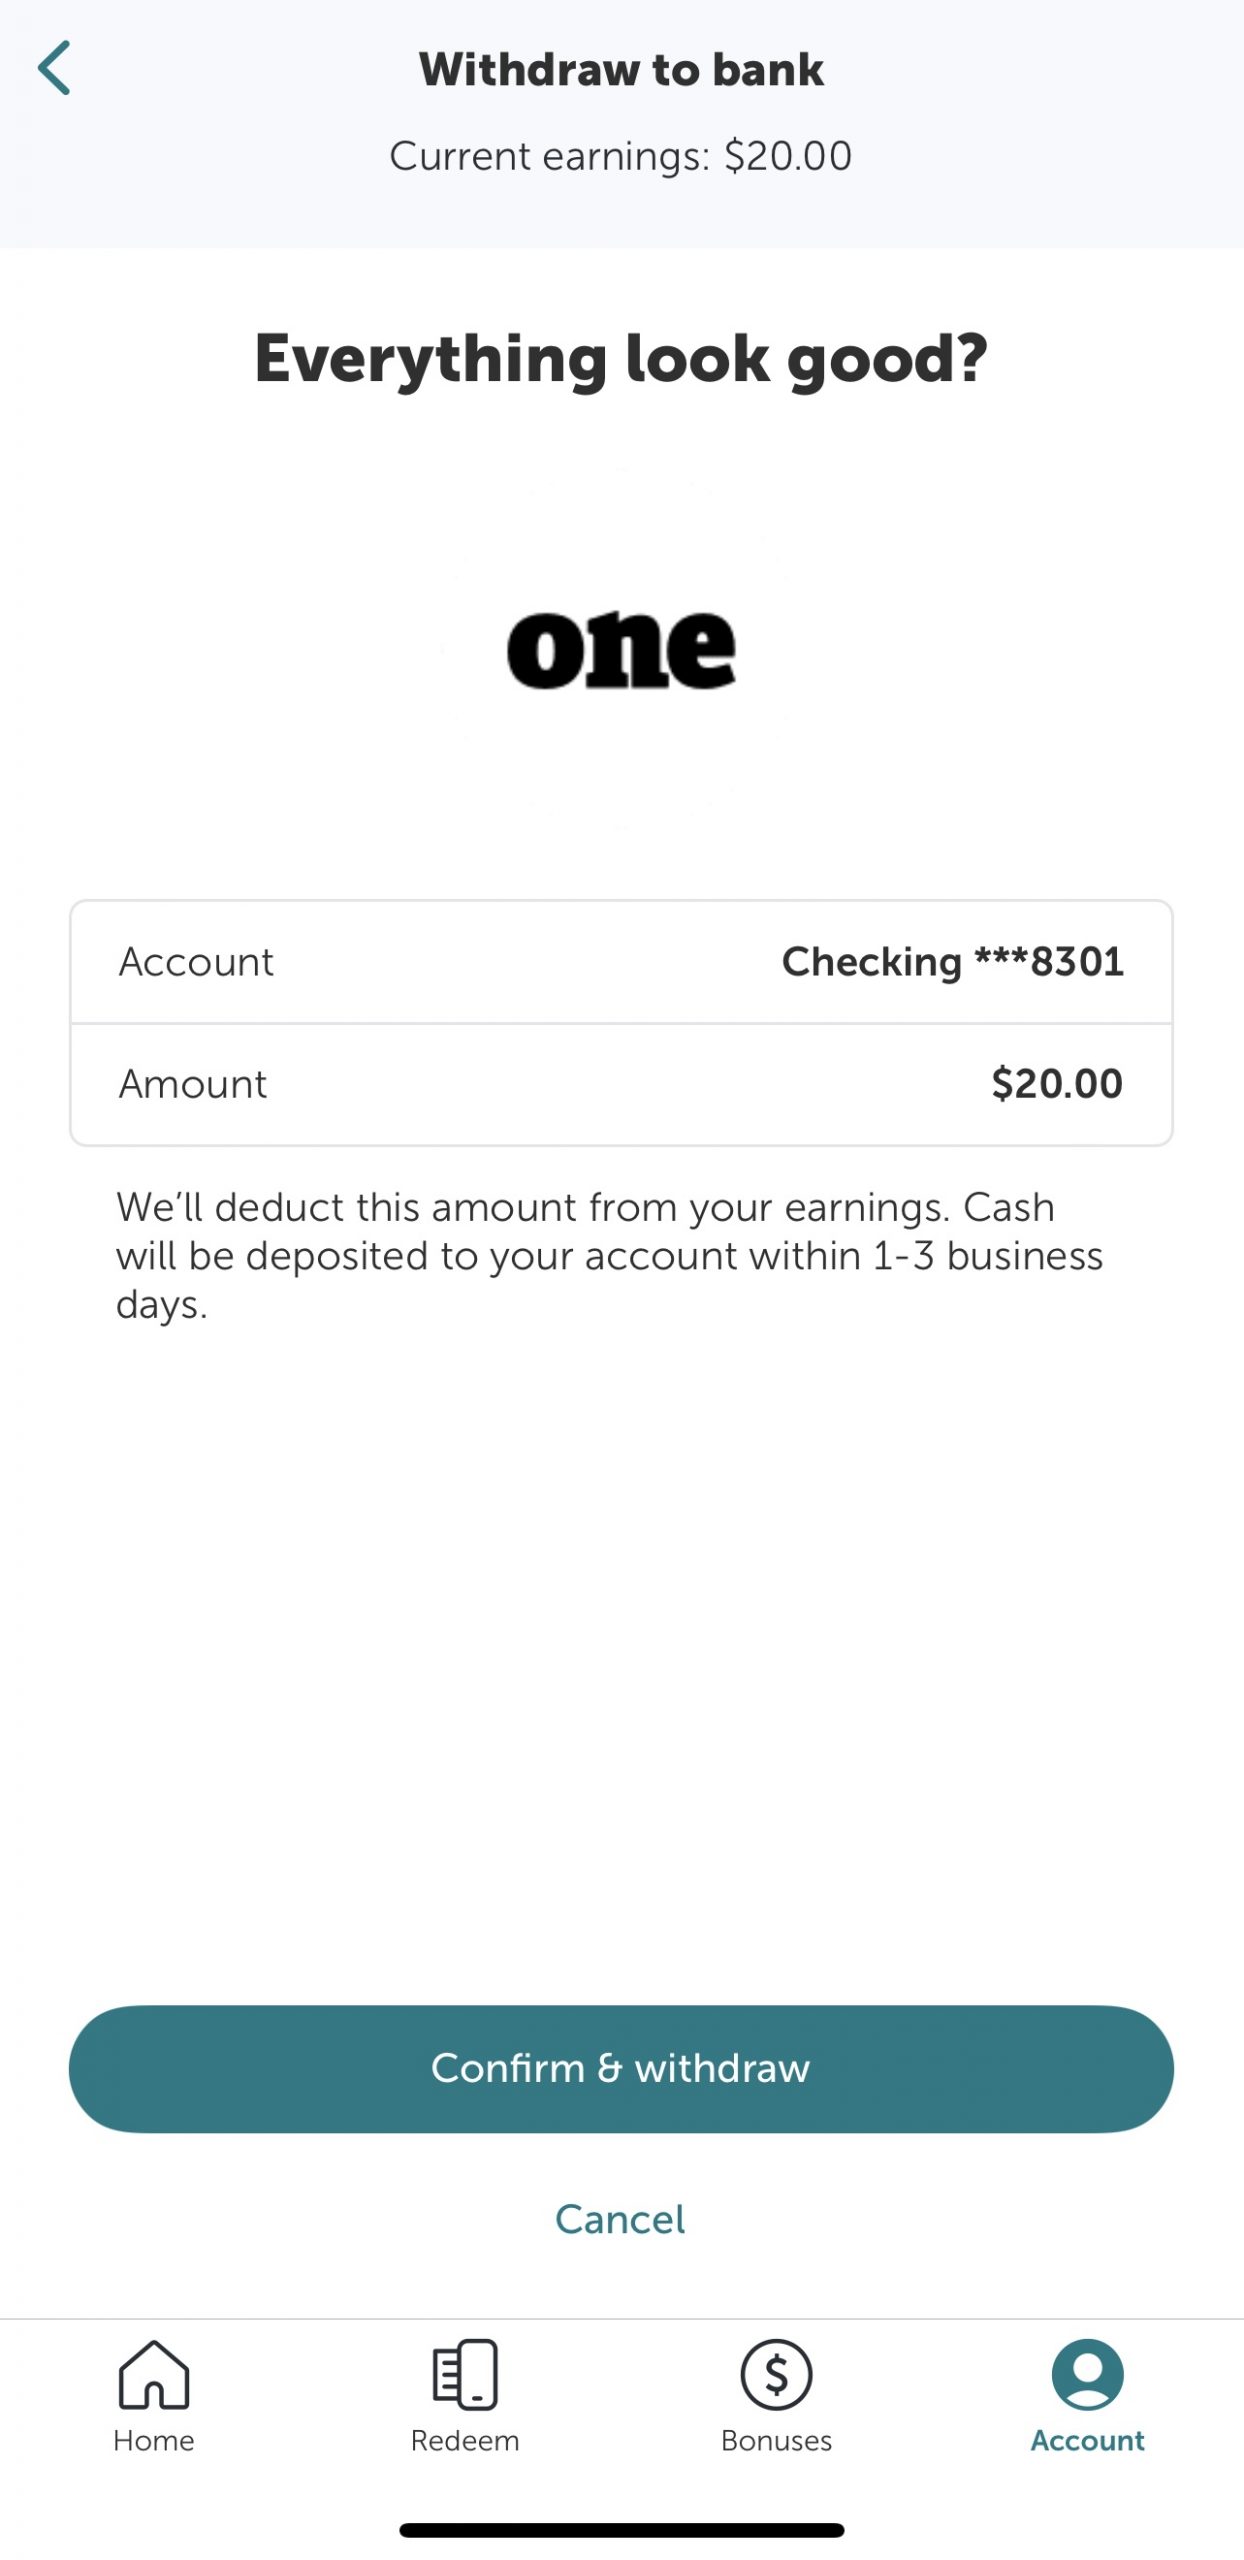This screenshot has height=2560, width=1244.
Task: Select the Checking ***8301 account row
Action: pos(620,962)
